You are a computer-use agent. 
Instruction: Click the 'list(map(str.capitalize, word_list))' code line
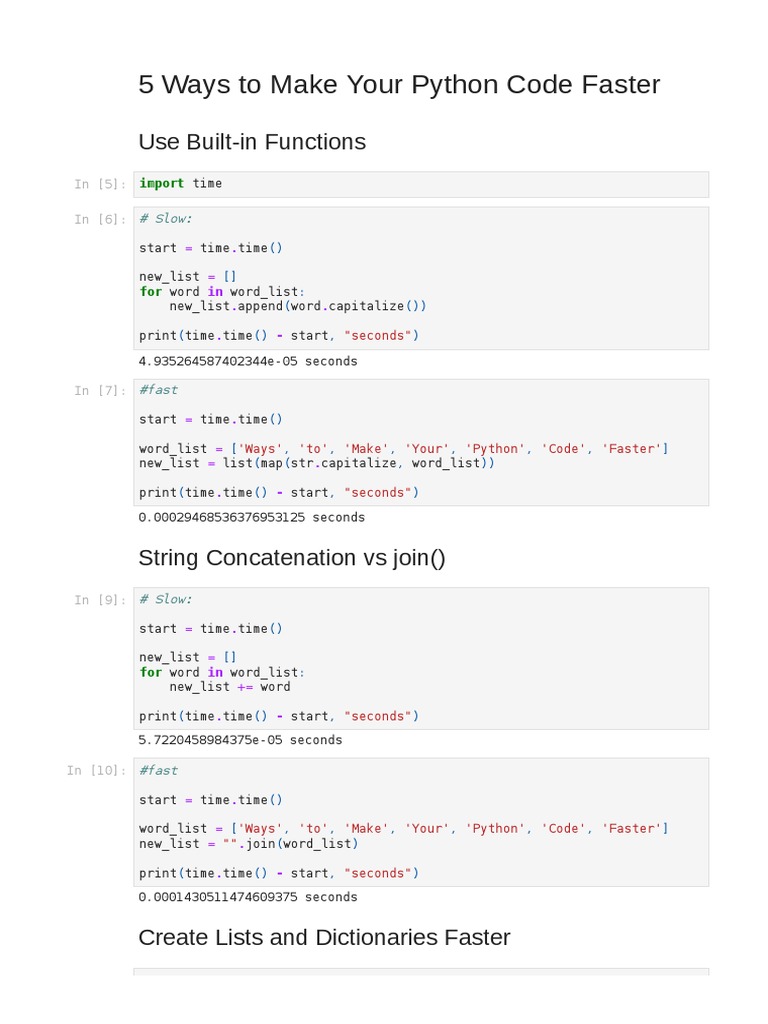point(317,463)
